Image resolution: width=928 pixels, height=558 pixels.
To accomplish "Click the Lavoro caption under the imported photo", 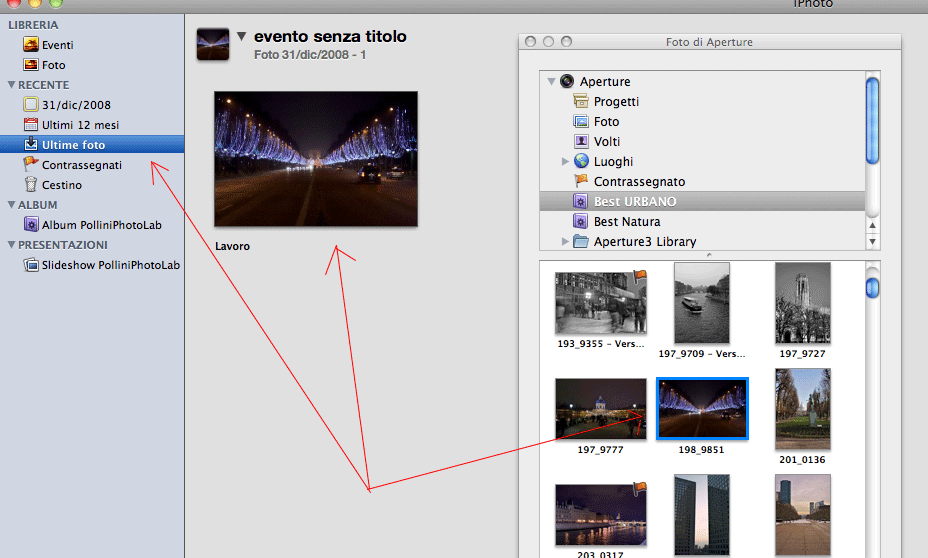I will tap(232, 246).
